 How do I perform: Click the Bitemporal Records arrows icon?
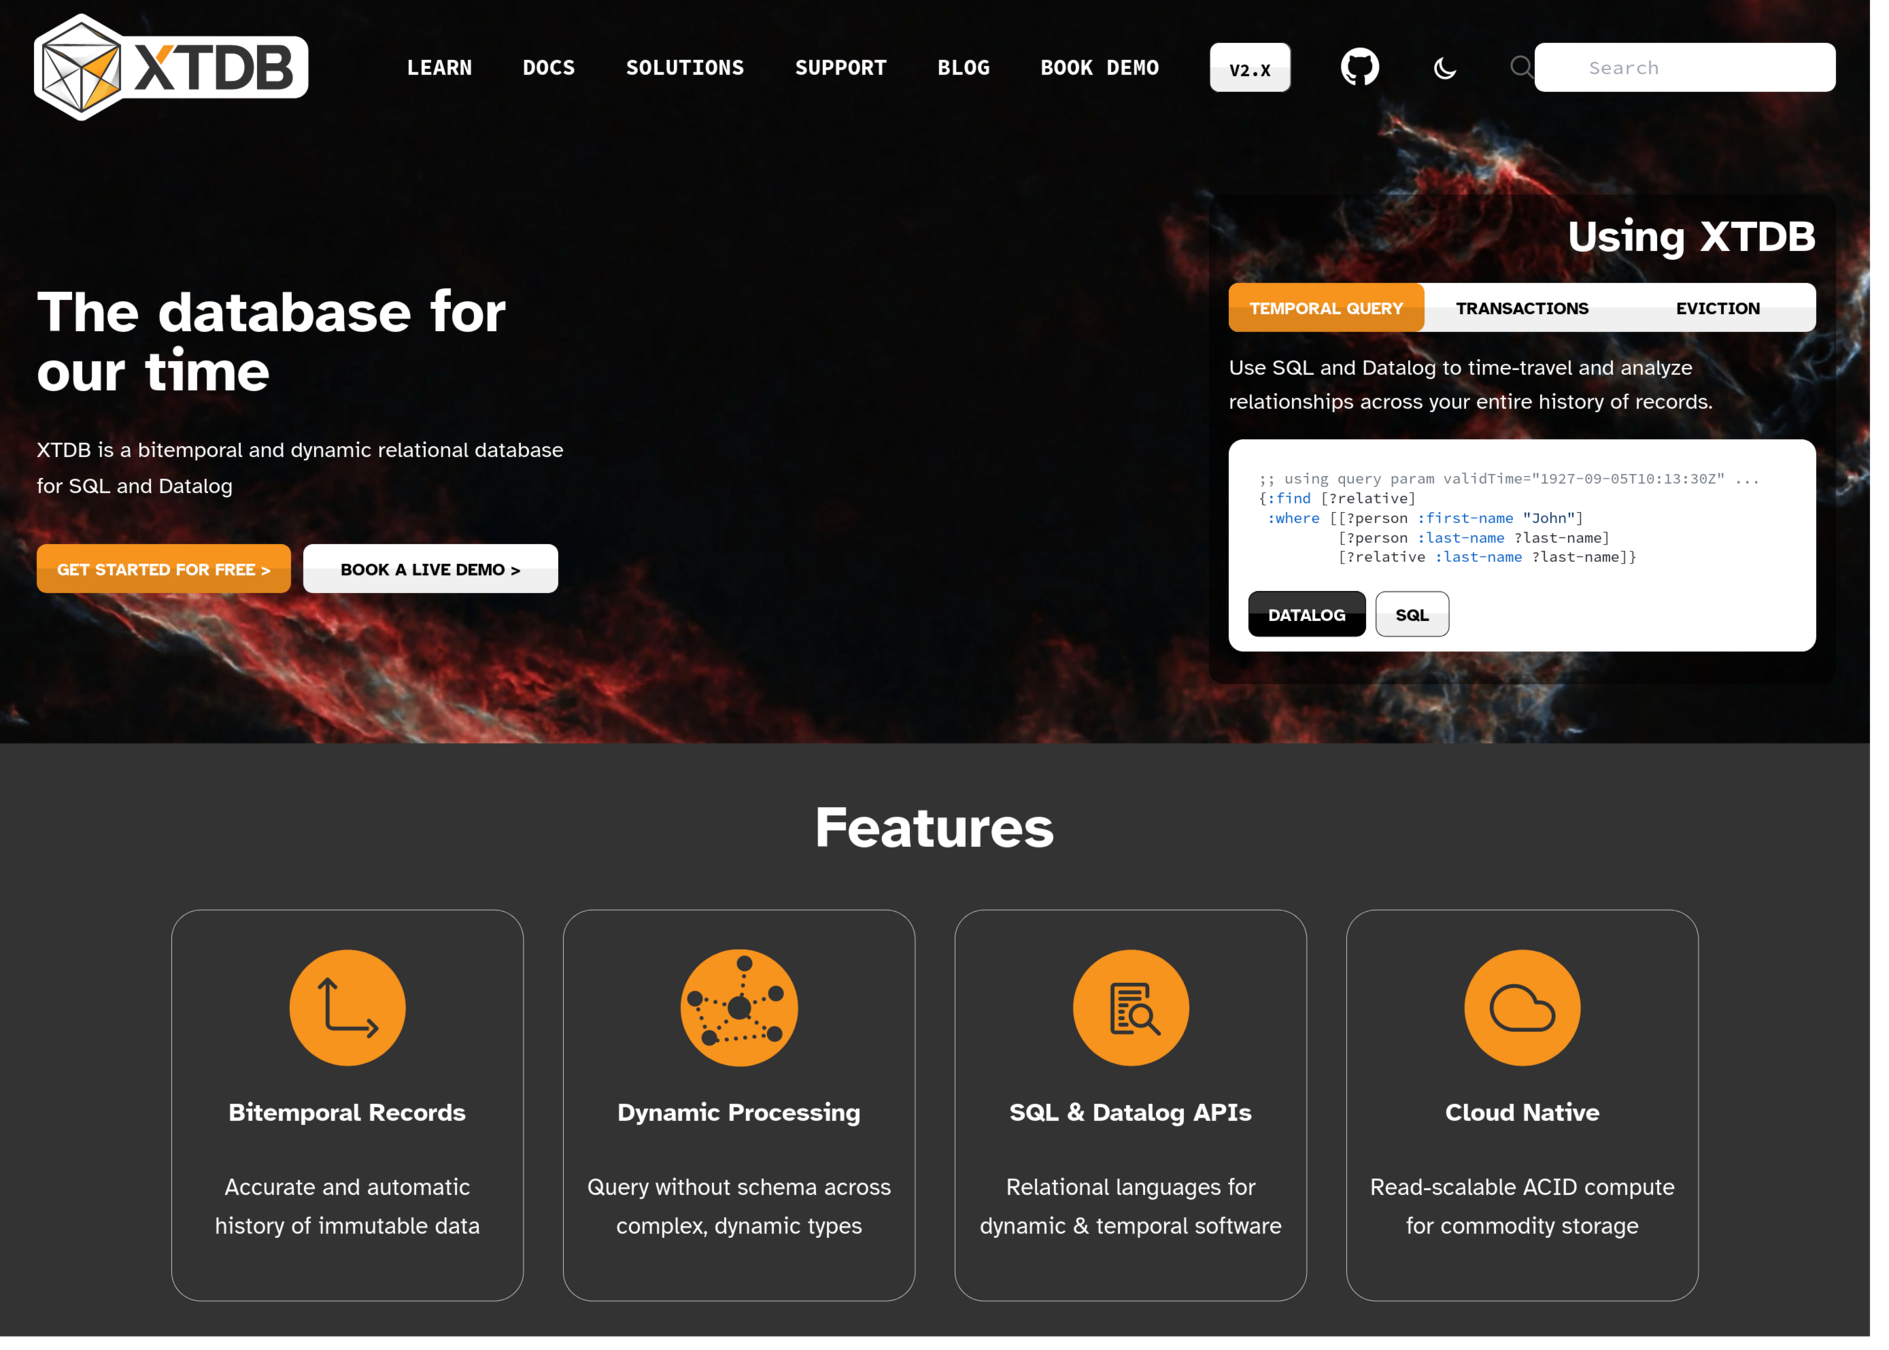[x=347, y=1007]
